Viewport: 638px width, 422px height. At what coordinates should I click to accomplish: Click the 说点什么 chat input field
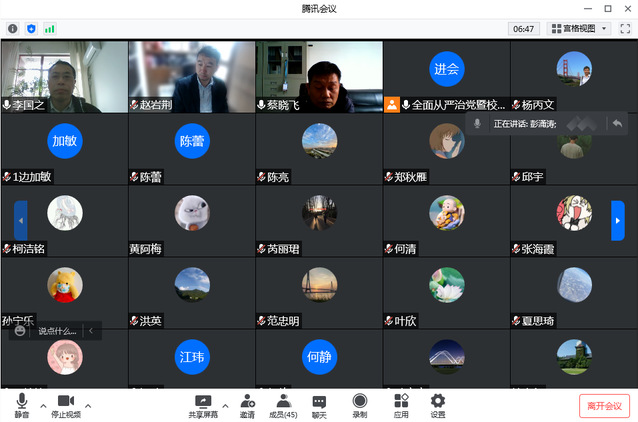click(x=57, y=330)
